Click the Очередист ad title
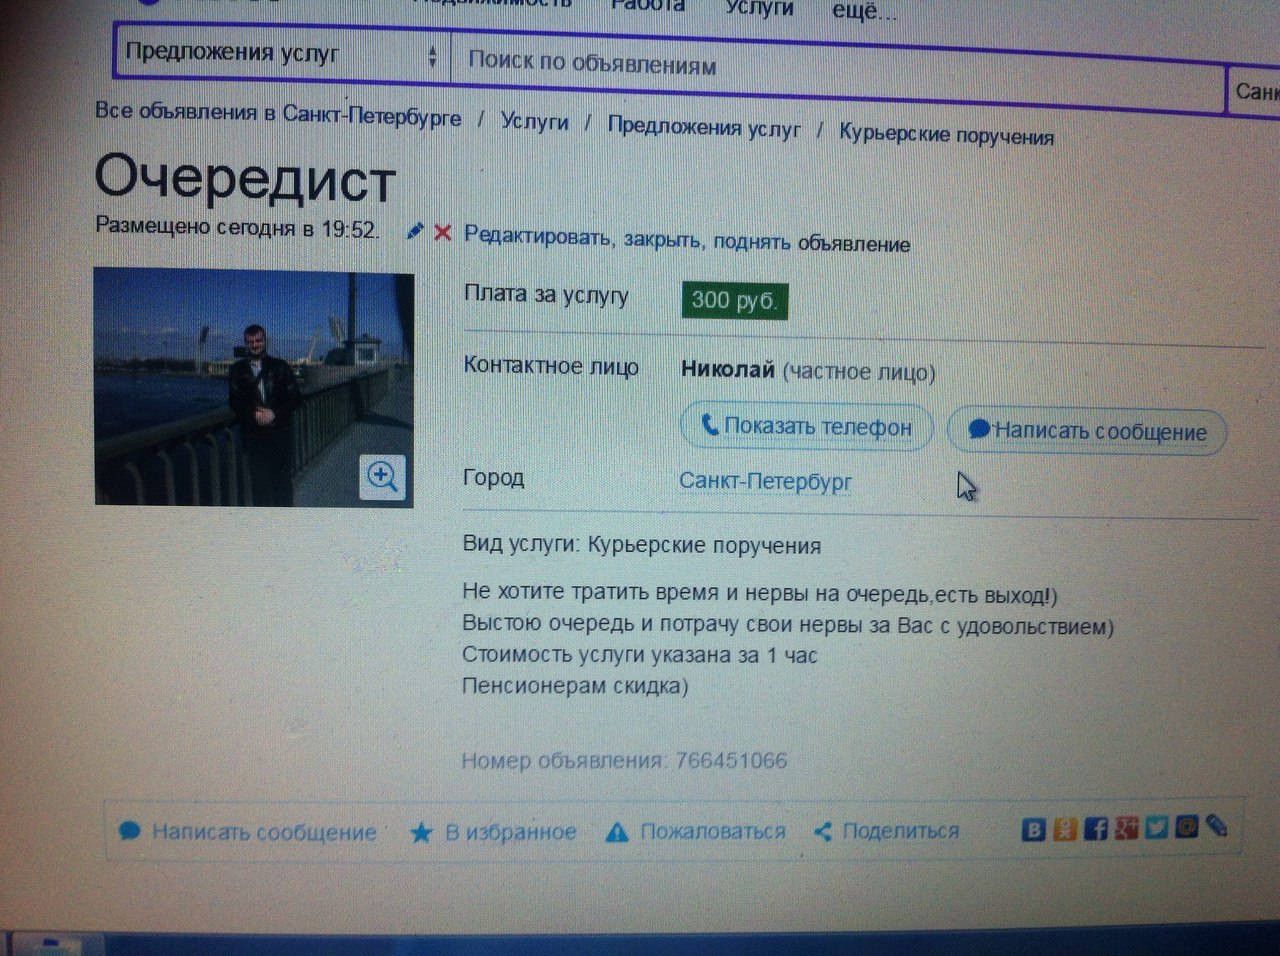The image size is (1280, 956). click(x=246, y=178)
